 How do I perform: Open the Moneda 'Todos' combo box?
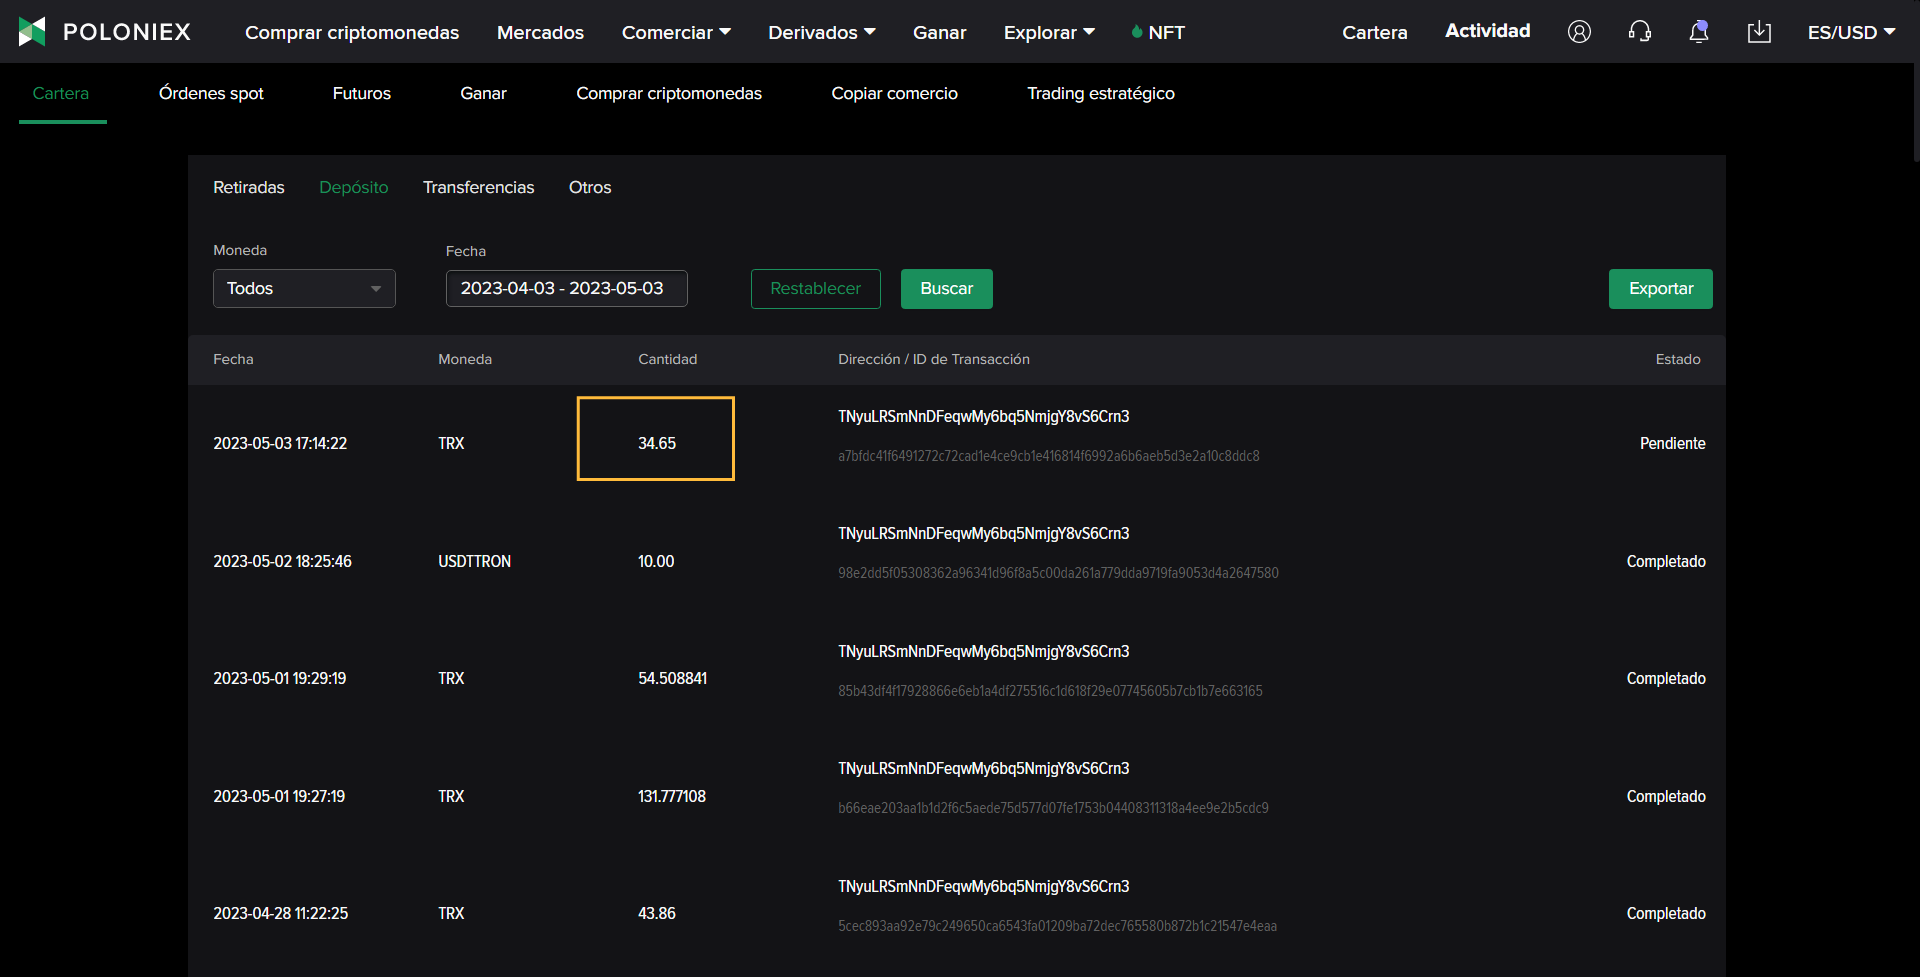tap(304, 289)
